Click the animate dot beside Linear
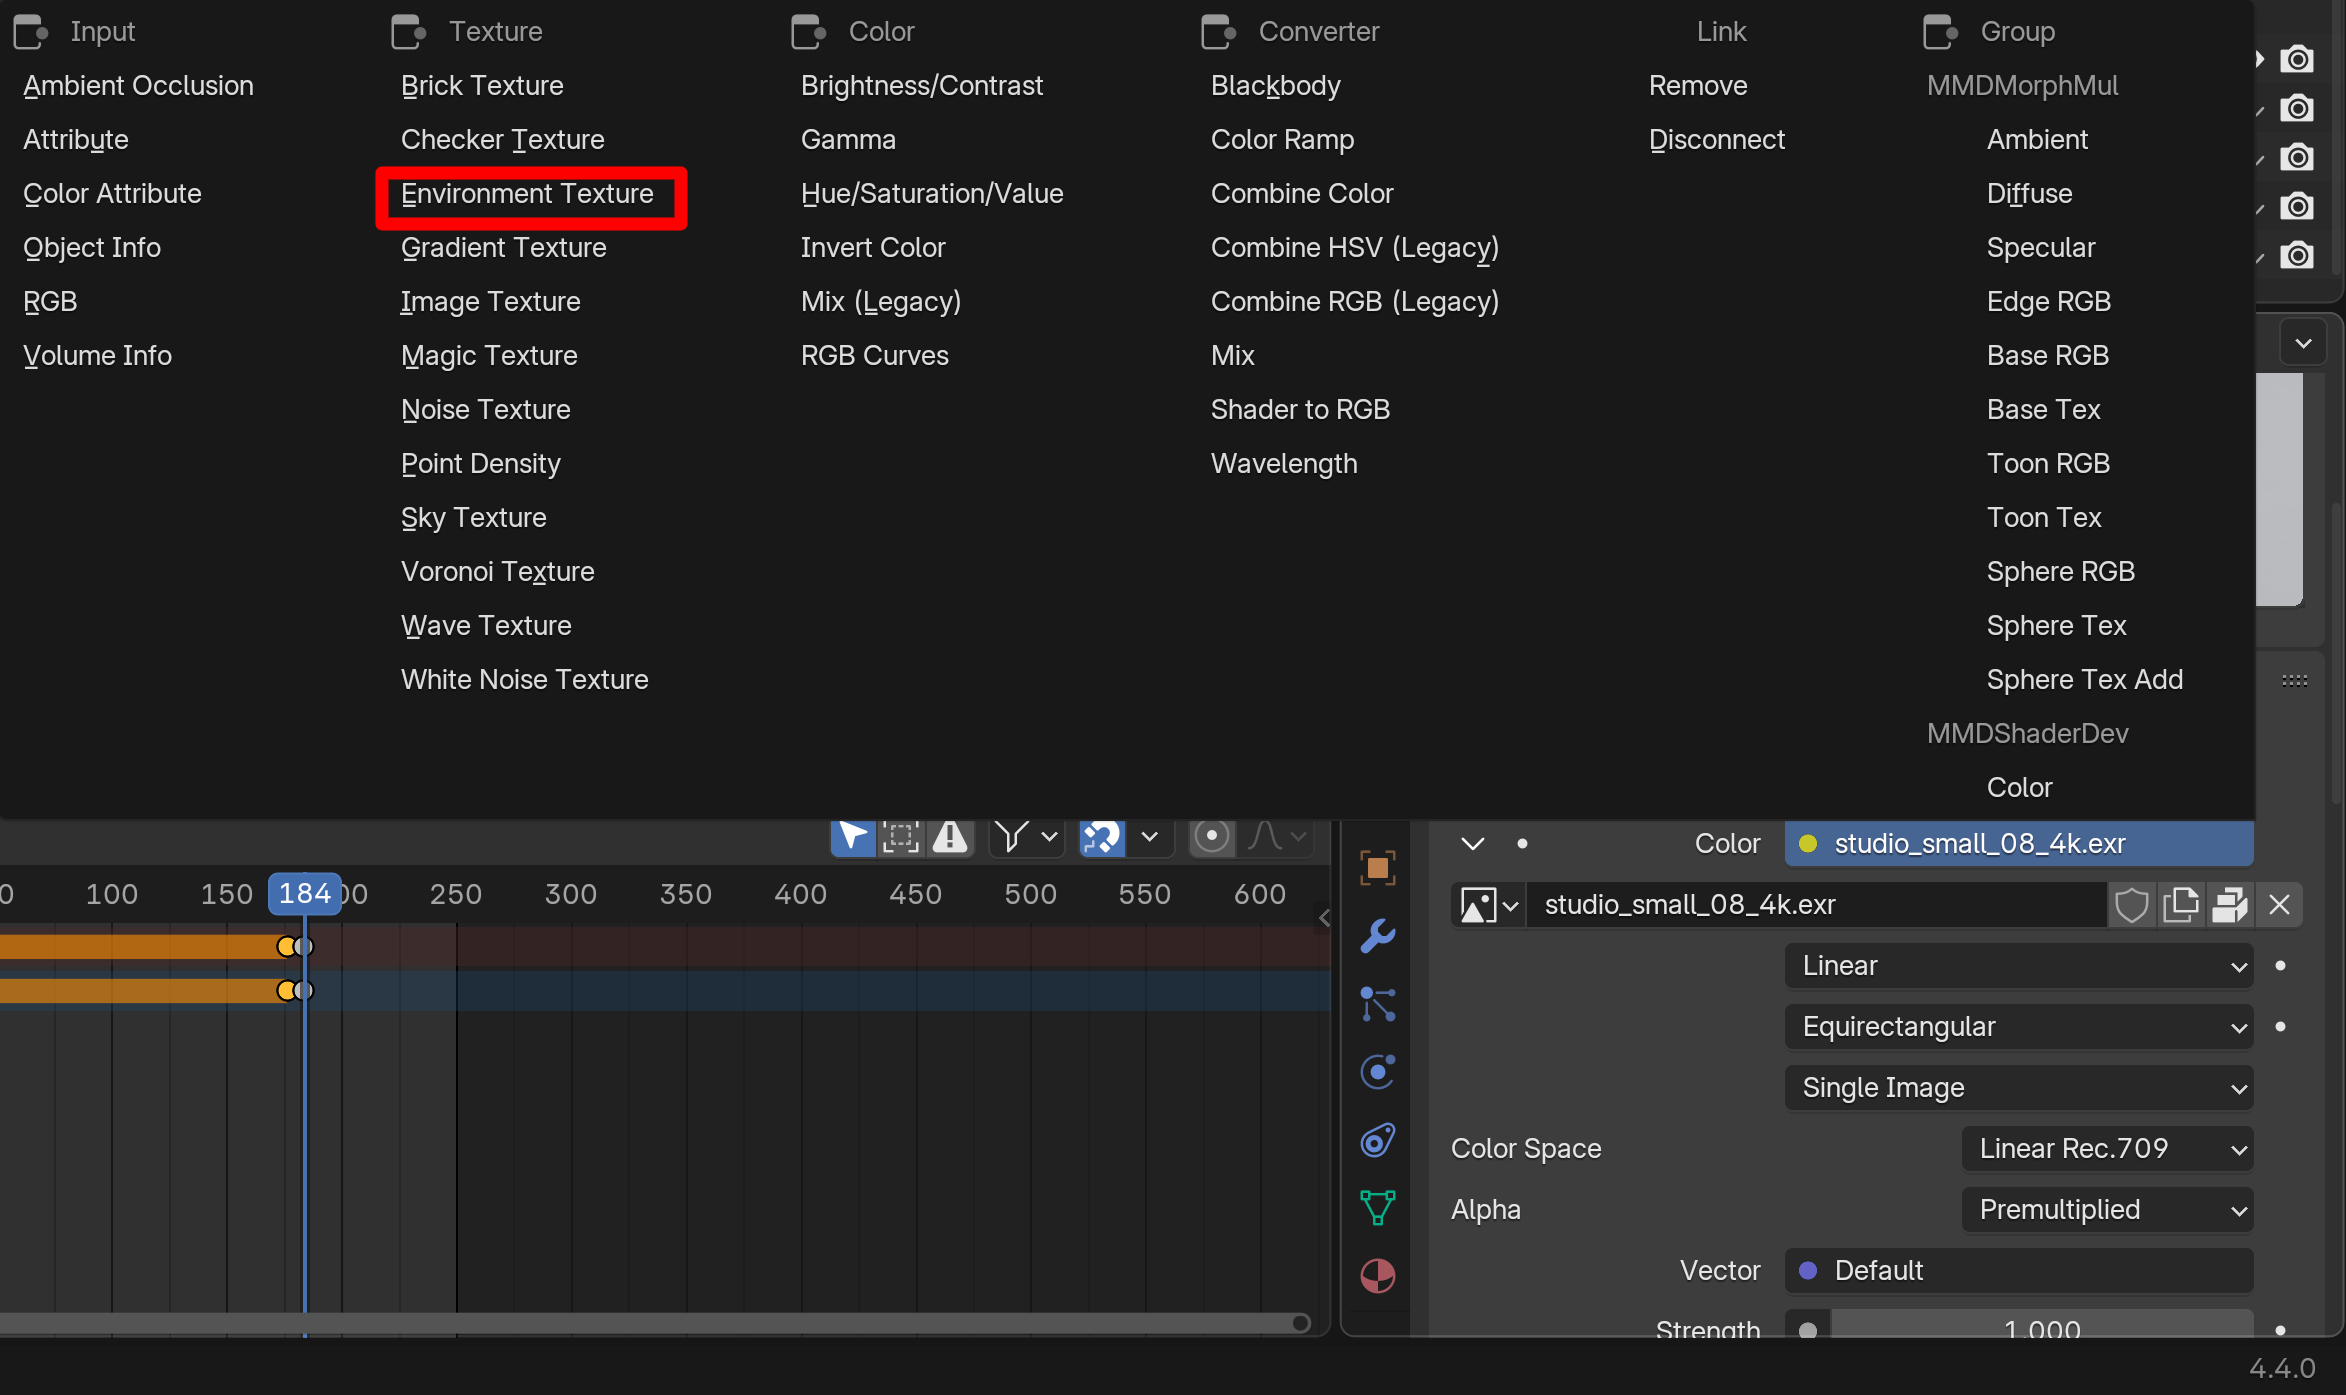 pyautogui.click(x=2280, y=966)
